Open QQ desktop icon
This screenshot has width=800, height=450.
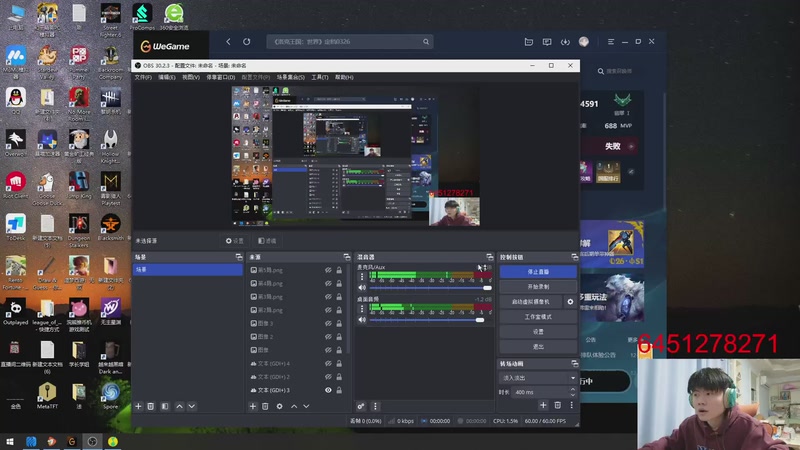coord(16,100)
